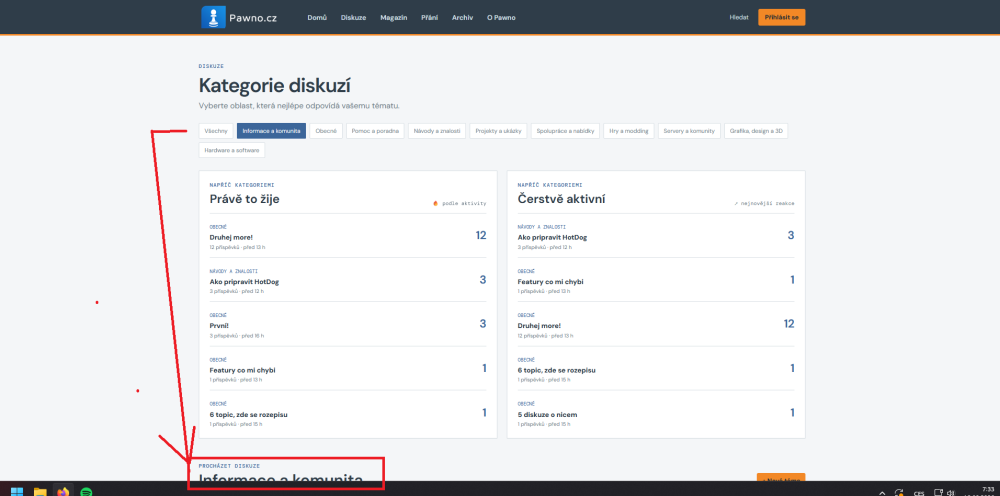Screen dimensions: 1000x496
Task: Click reply count 3 beside 'Prvni!'
Action: pos(483,324)
